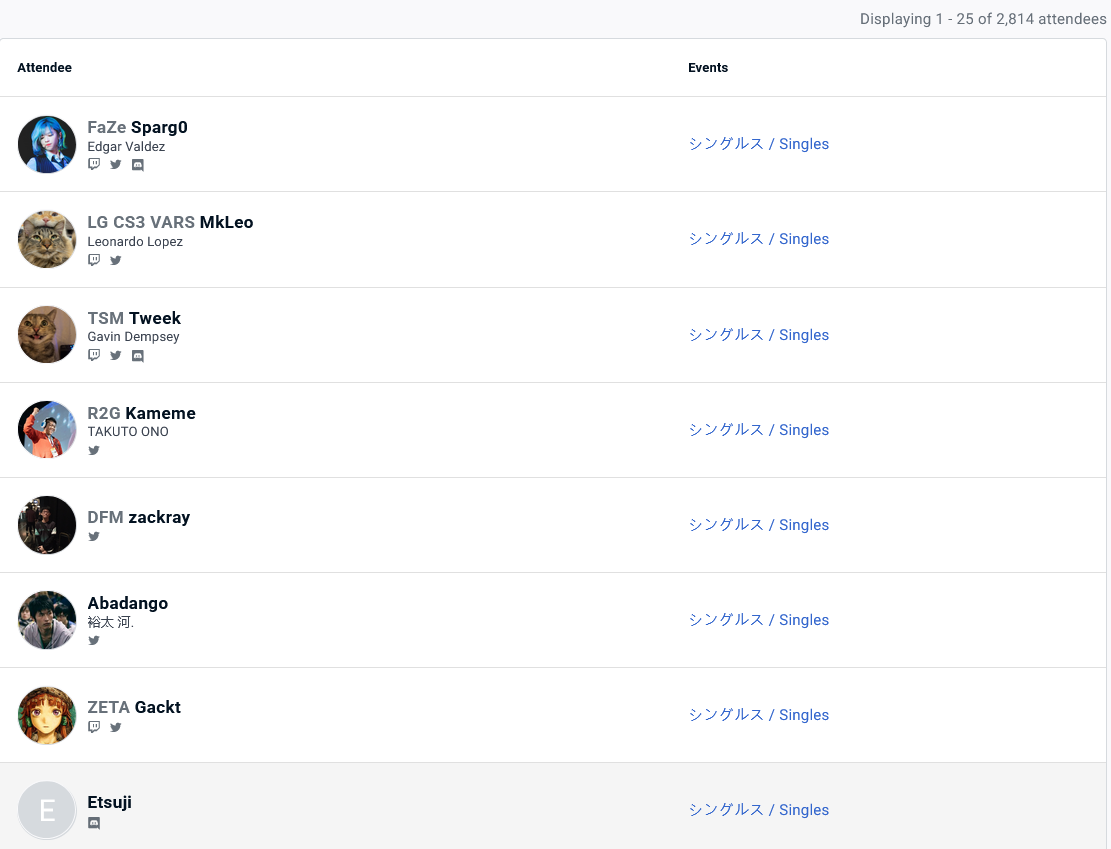
Task: Select the R2G Kameme attendee name
Action: [x=142, y=413]
